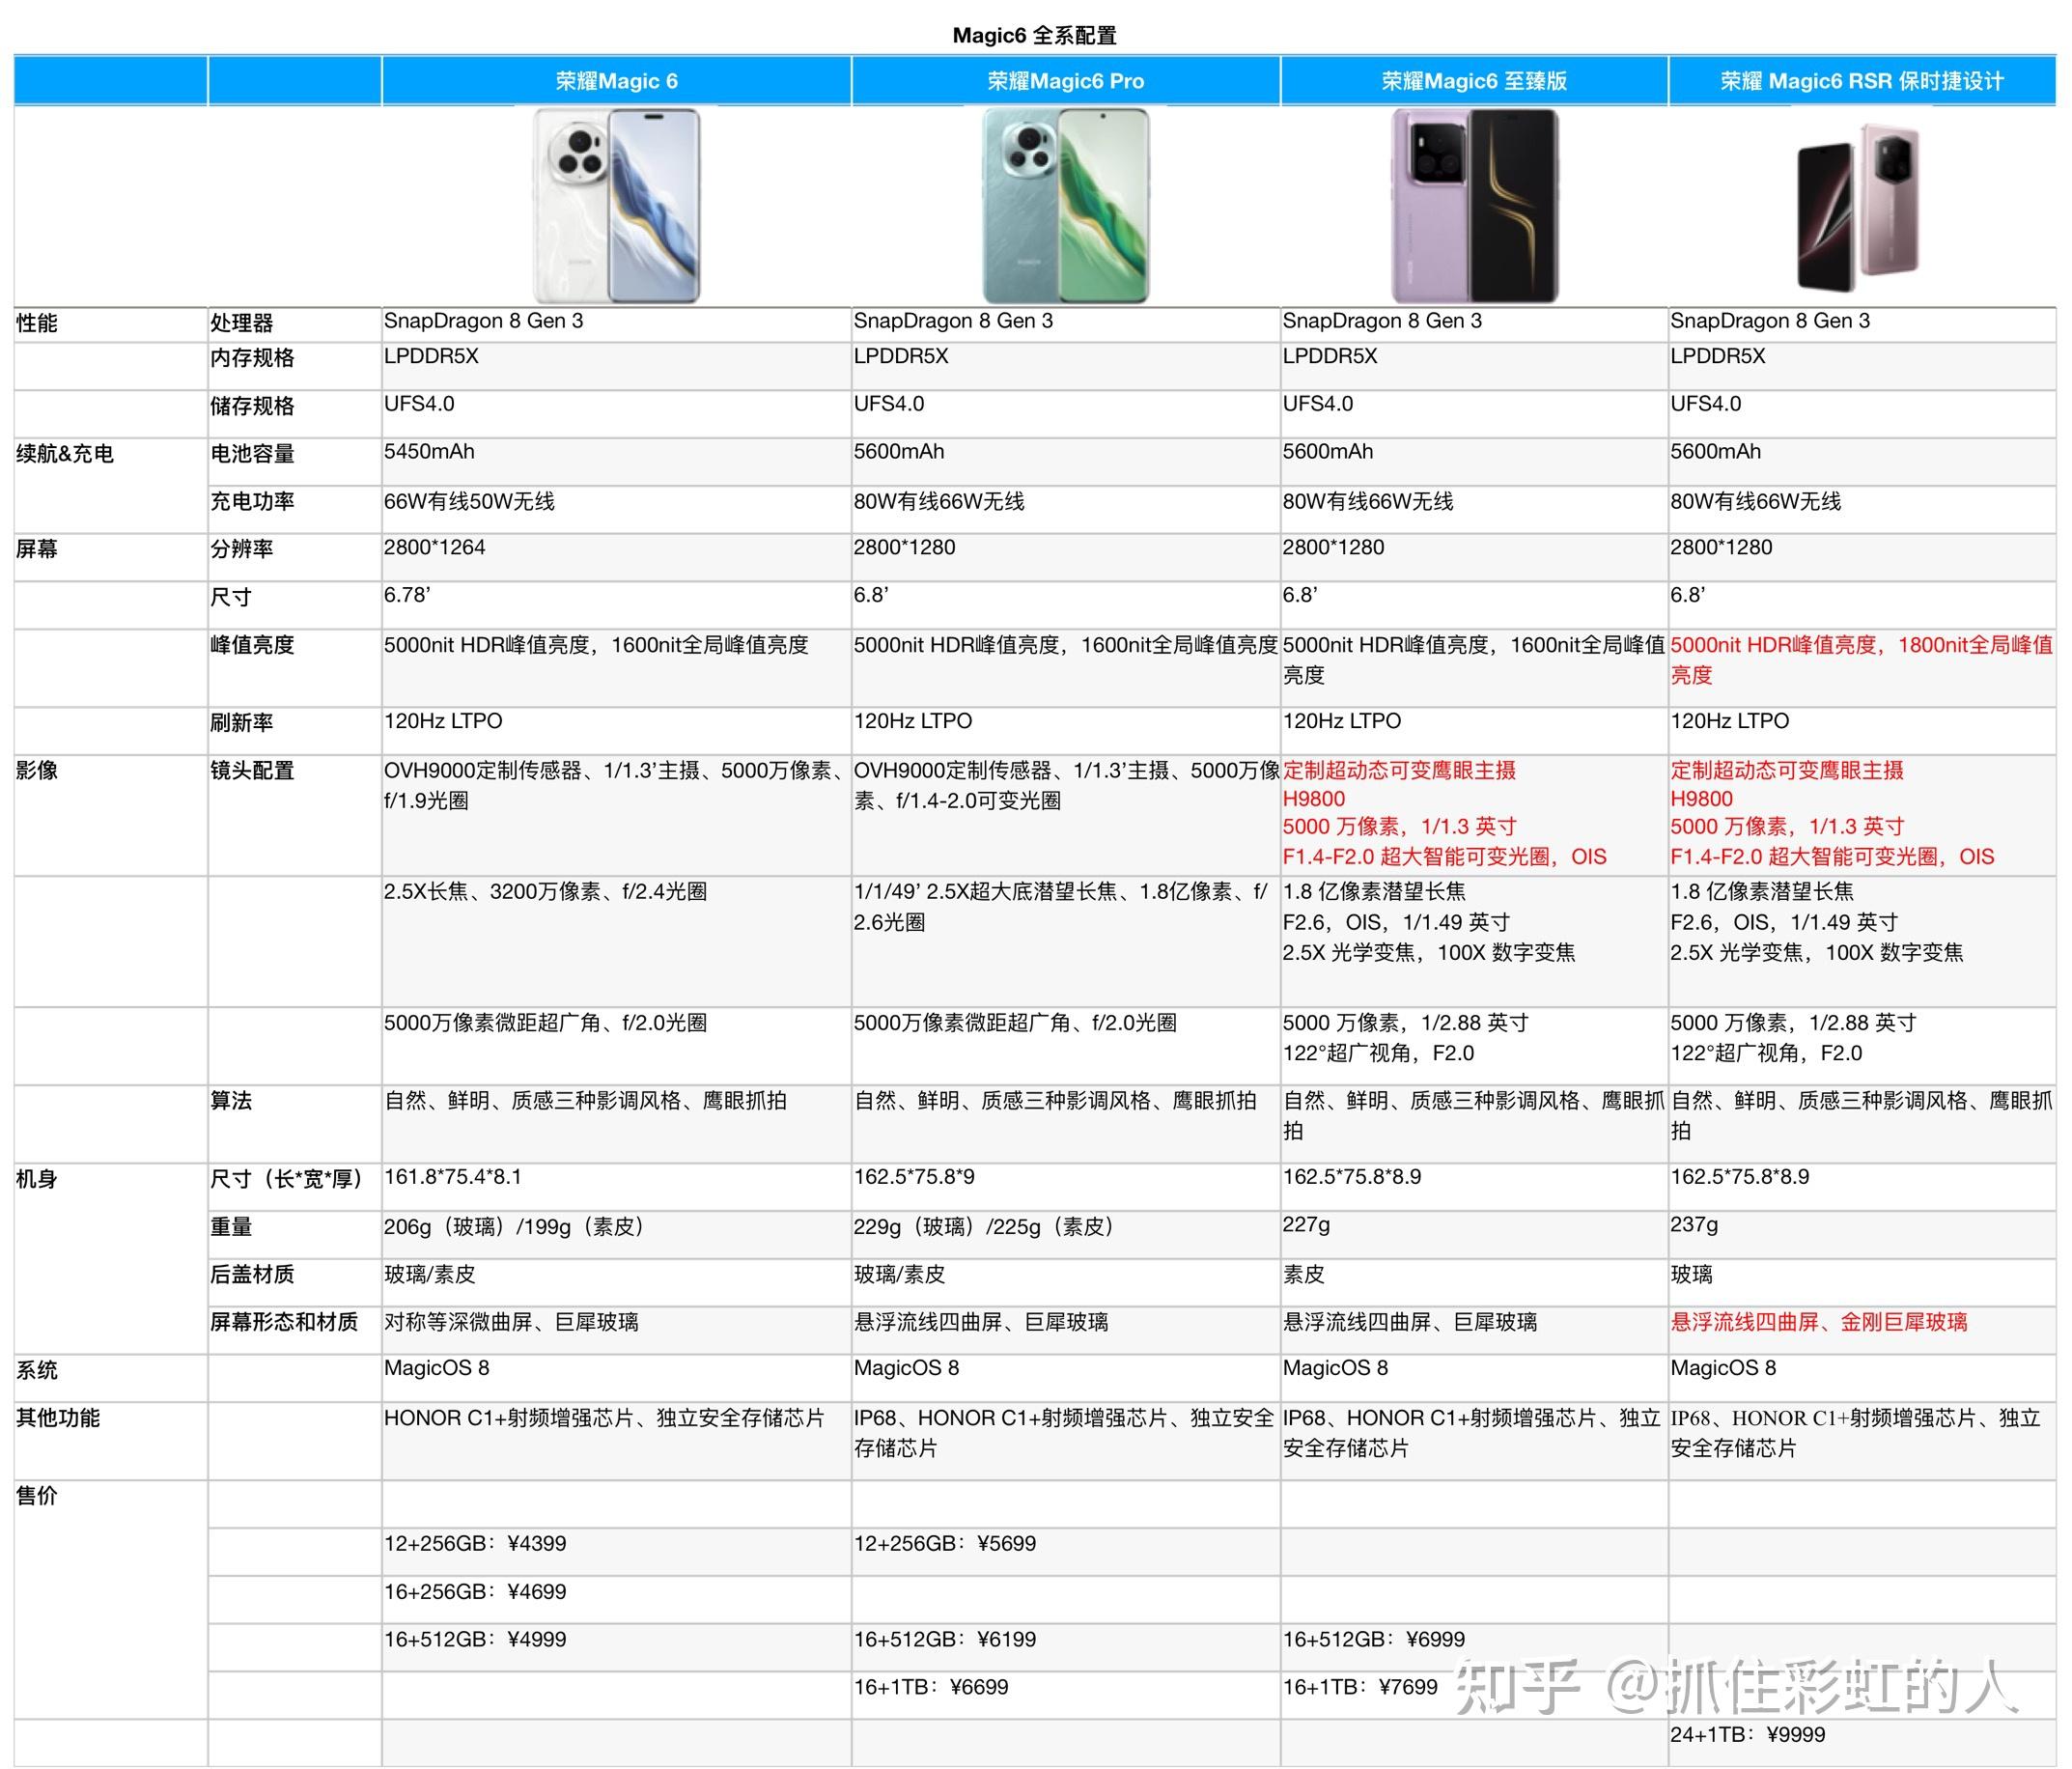Click the 售价 category label
The height and width of the screenshot is (1769, 2072).
click(x=37, y=1496)
